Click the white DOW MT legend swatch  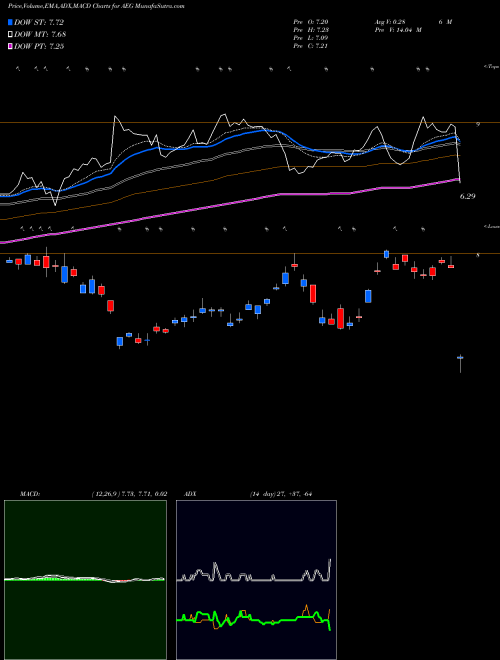coord(10,34)
